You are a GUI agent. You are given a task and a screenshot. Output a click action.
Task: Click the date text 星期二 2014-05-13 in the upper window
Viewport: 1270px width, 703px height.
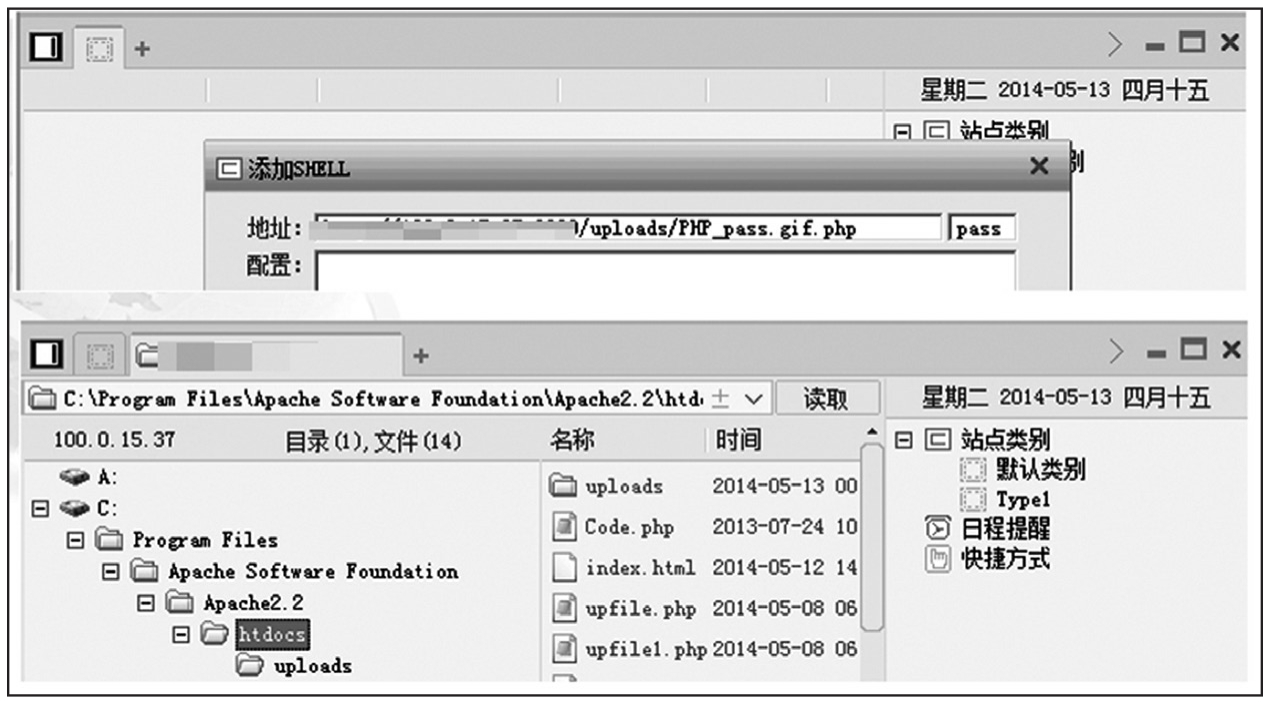click(x=1015, y=91)
